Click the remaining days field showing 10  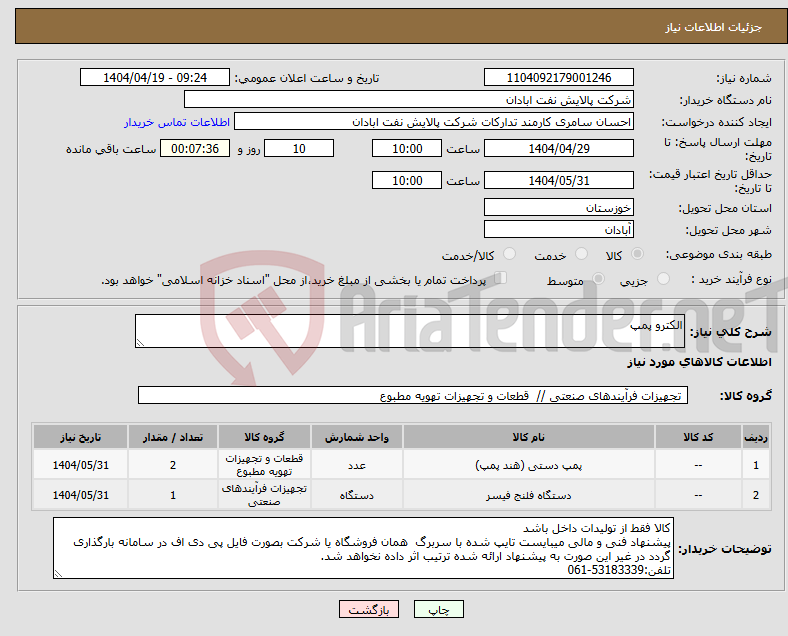(x=299, y=148)
